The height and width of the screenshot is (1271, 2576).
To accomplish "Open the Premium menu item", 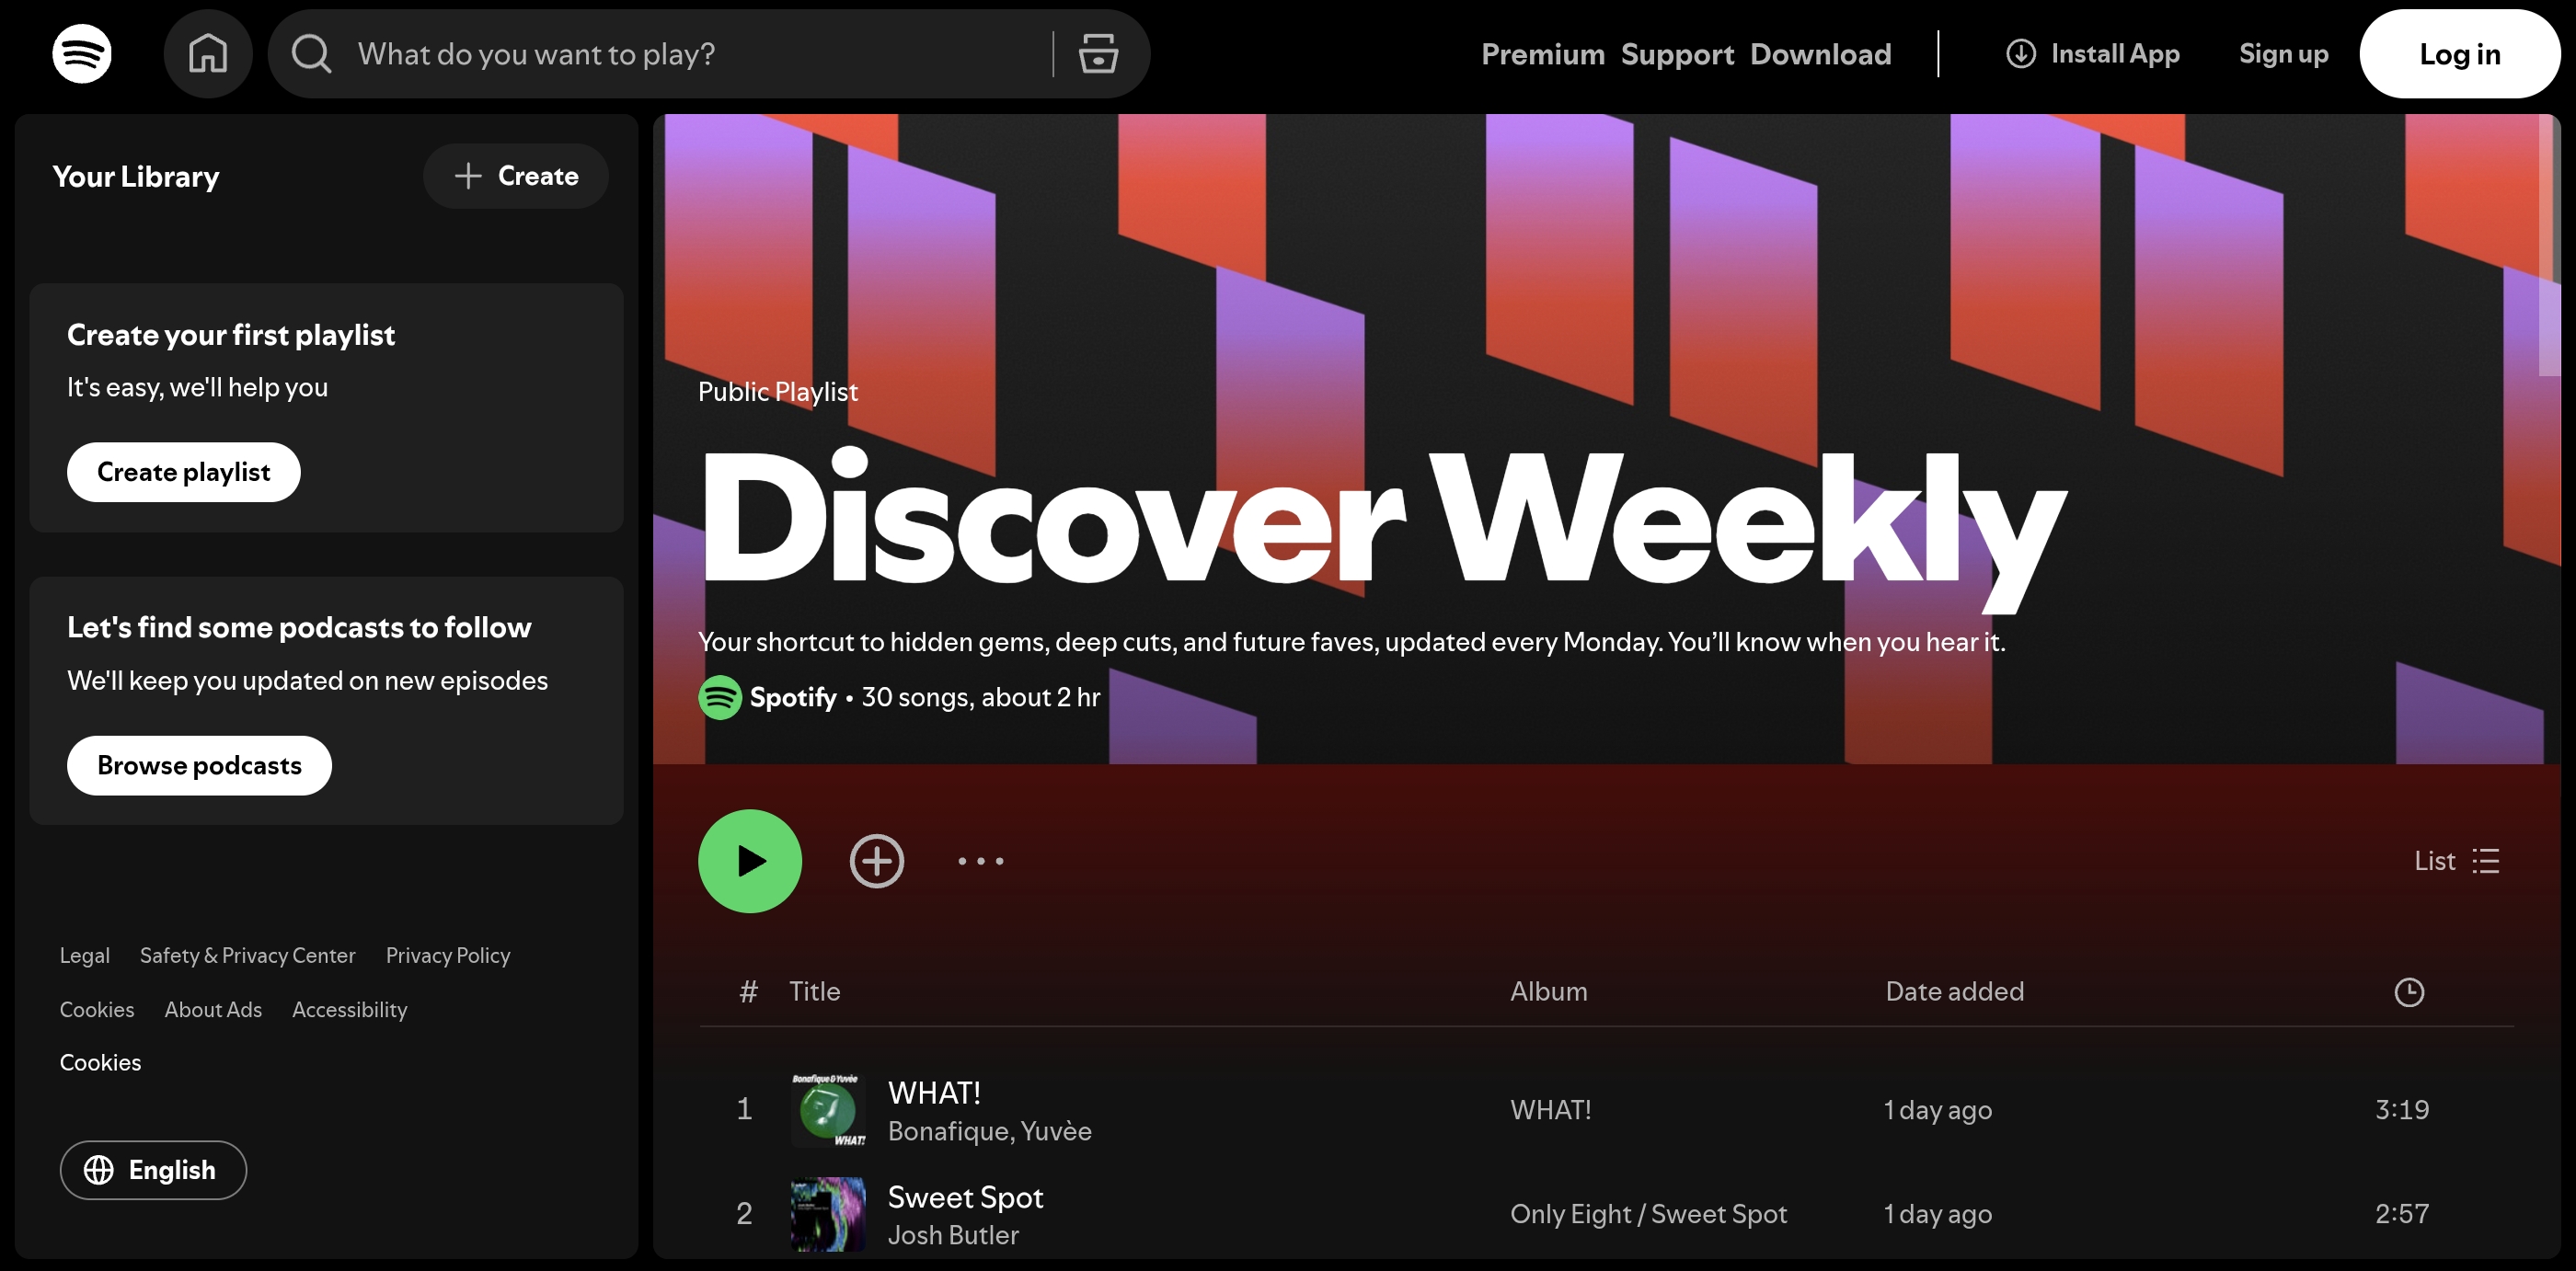I will tap(1541, 54).
